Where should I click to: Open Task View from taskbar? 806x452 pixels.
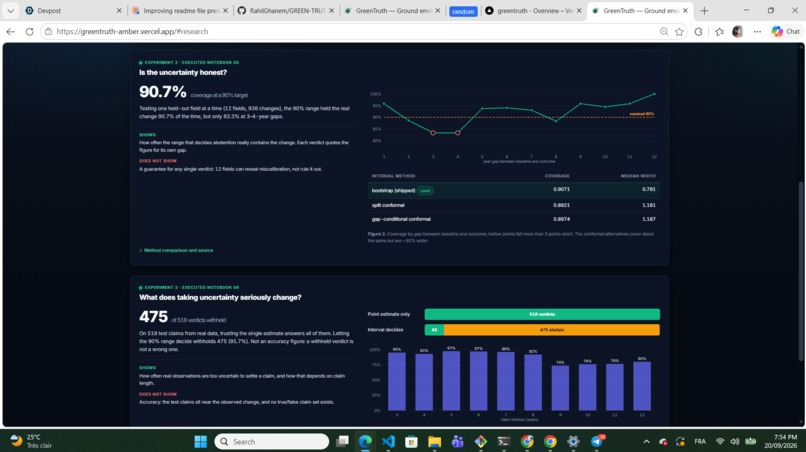(x=342, y=441)
